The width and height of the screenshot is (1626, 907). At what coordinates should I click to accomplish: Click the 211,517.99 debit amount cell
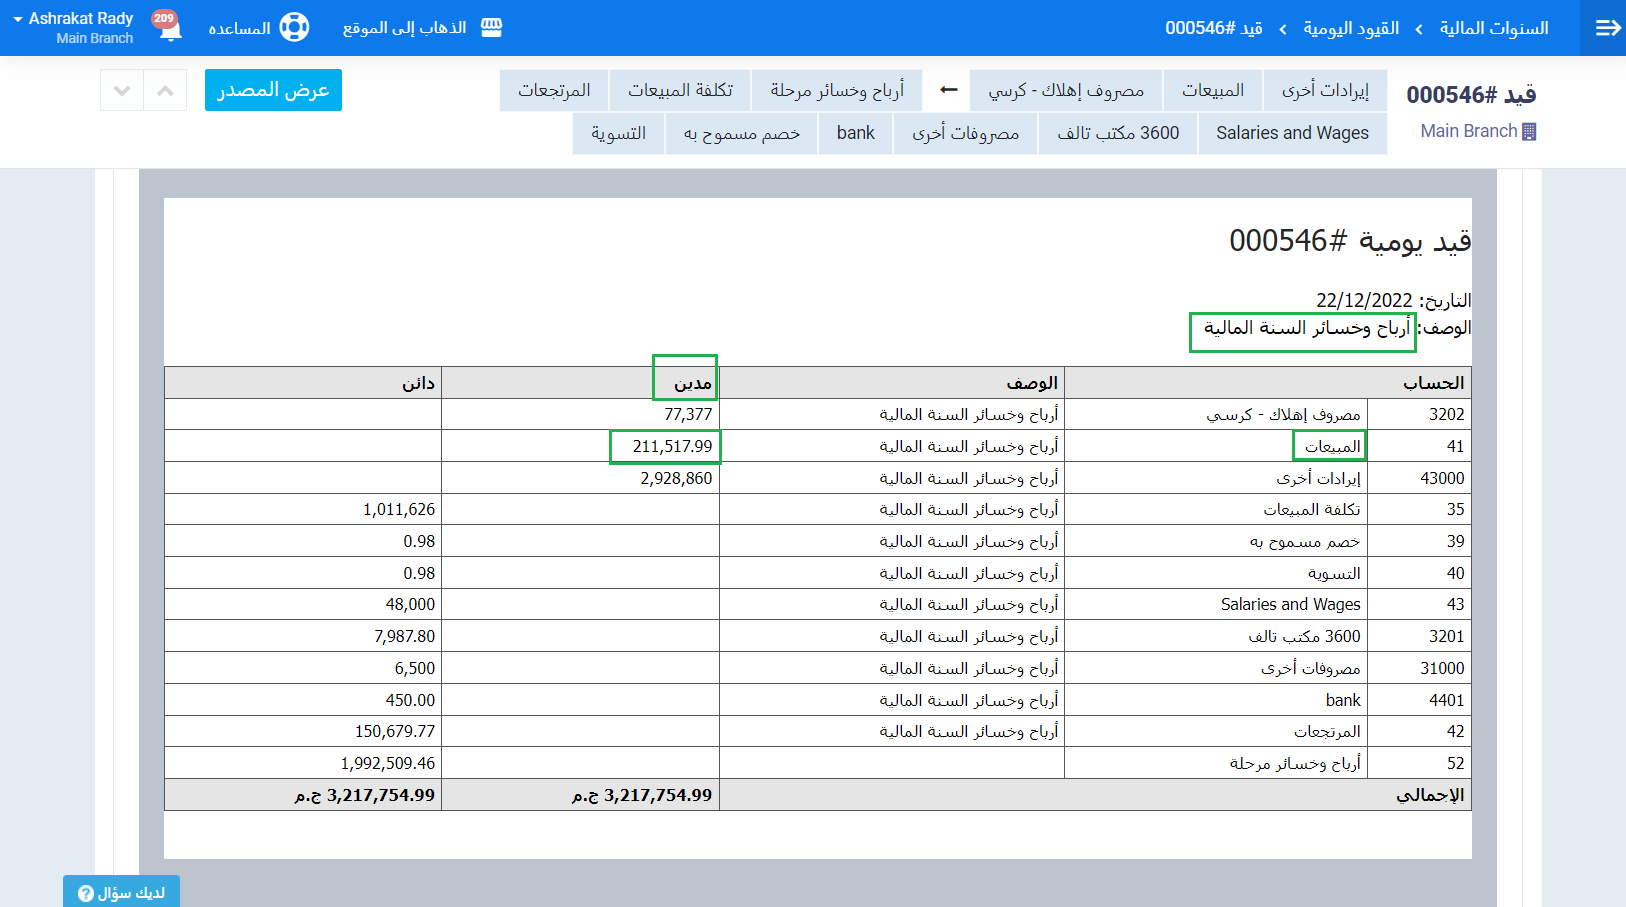(672, 446)
